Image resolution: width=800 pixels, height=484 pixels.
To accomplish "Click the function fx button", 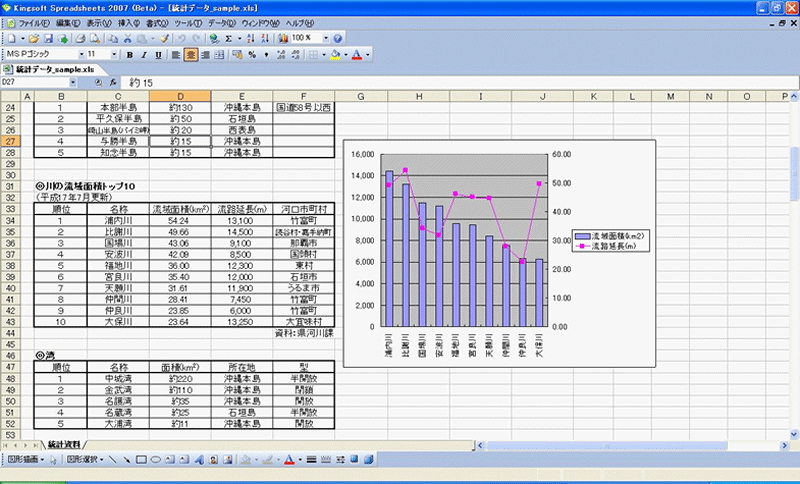I will click(113, 82).
